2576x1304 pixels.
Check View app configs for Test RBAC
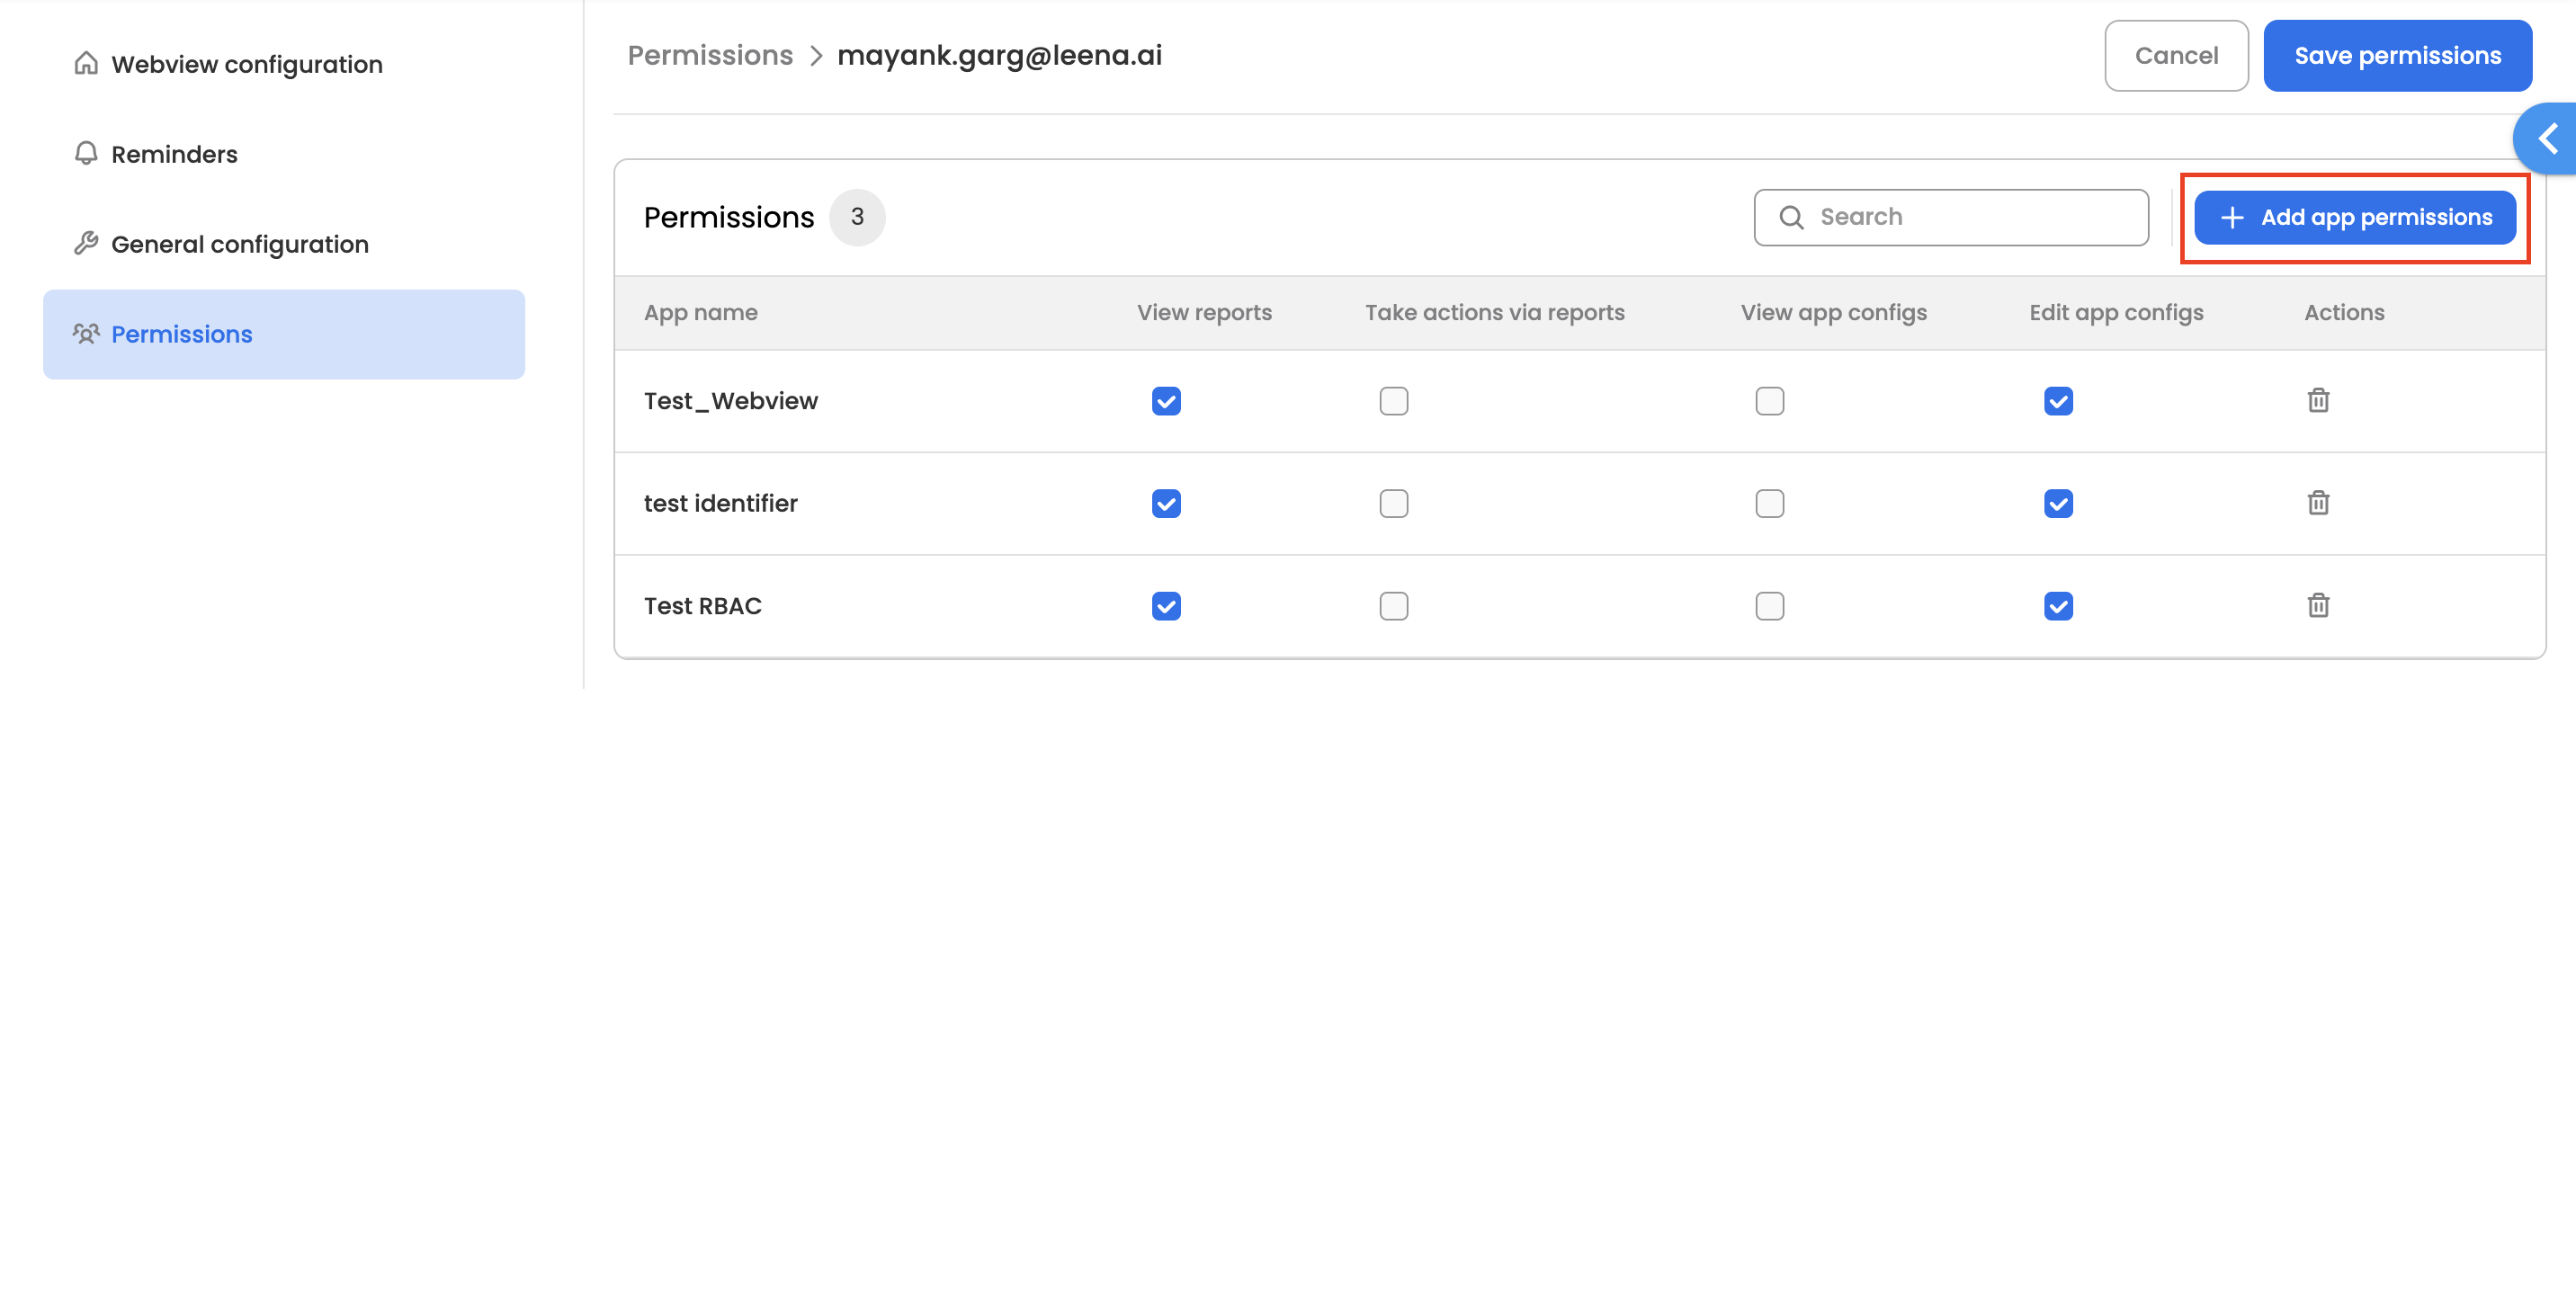coord(1769,606)
